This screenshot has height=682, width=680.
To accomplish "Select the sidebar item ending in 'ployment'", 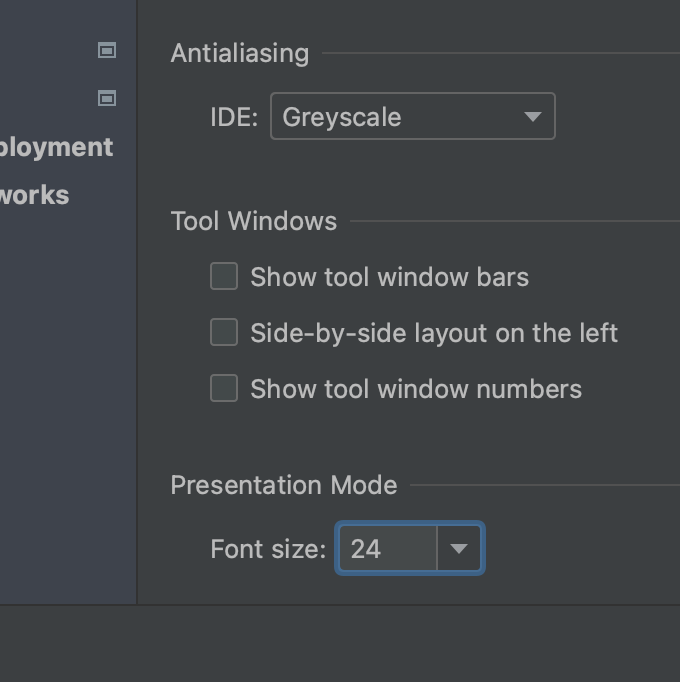I will coord(56,147).
